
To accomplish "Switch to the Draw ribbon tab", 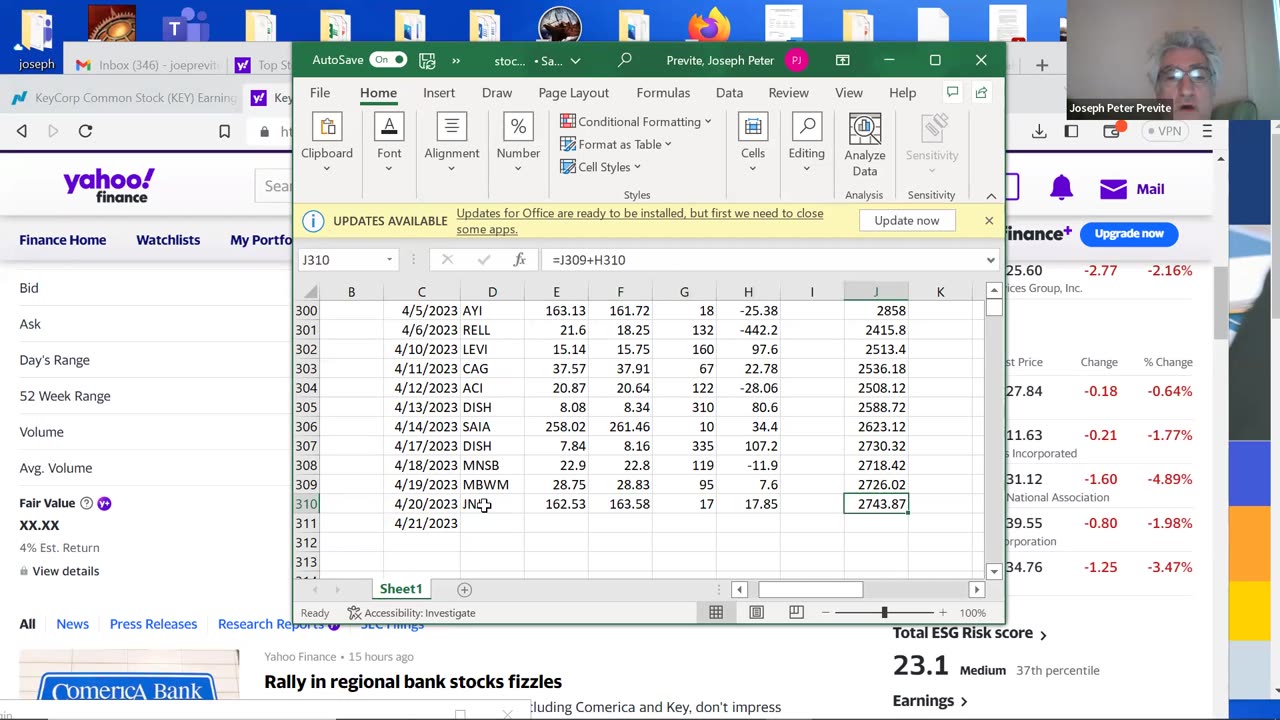I will point(497,93).
